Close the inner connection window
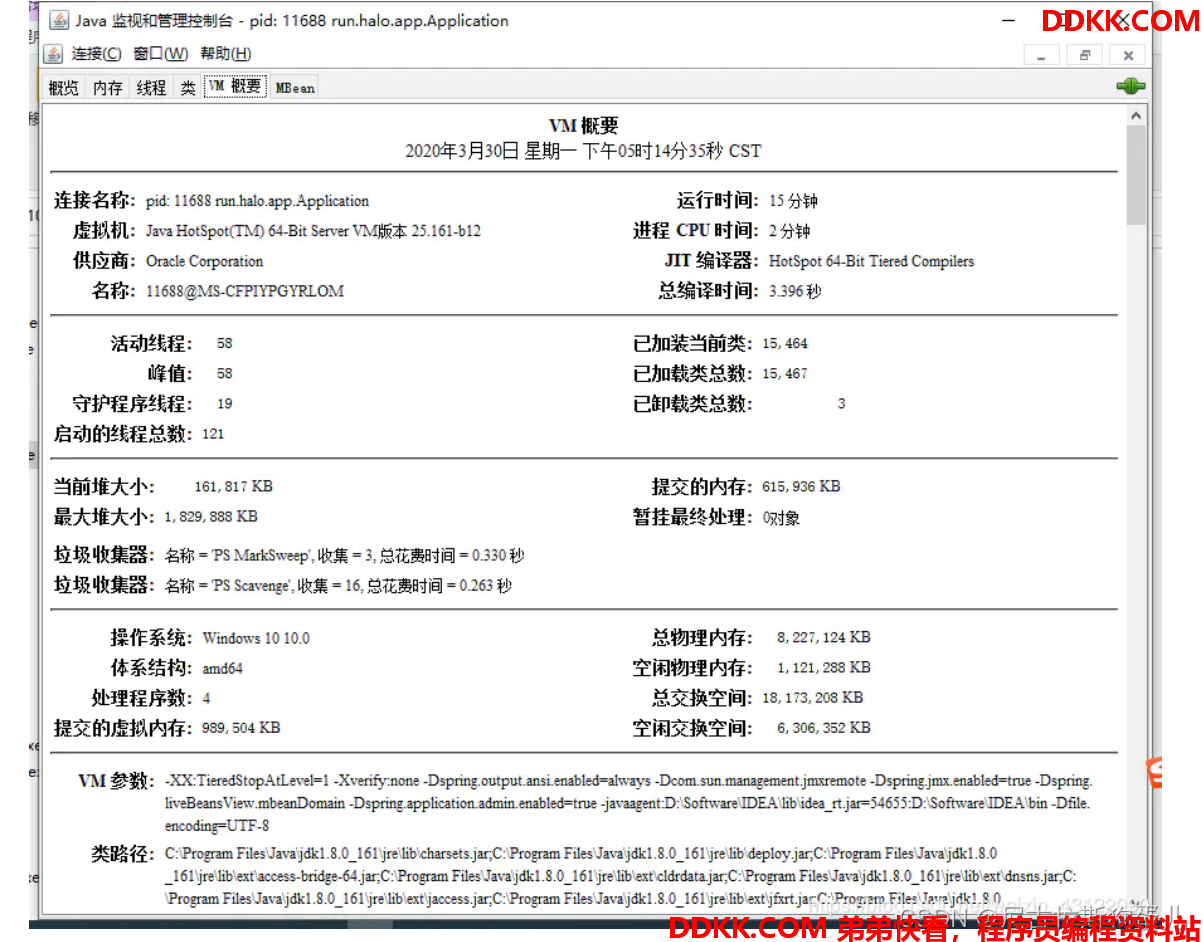Screen dimensions: 1203x942 (x=1129, y=55)
